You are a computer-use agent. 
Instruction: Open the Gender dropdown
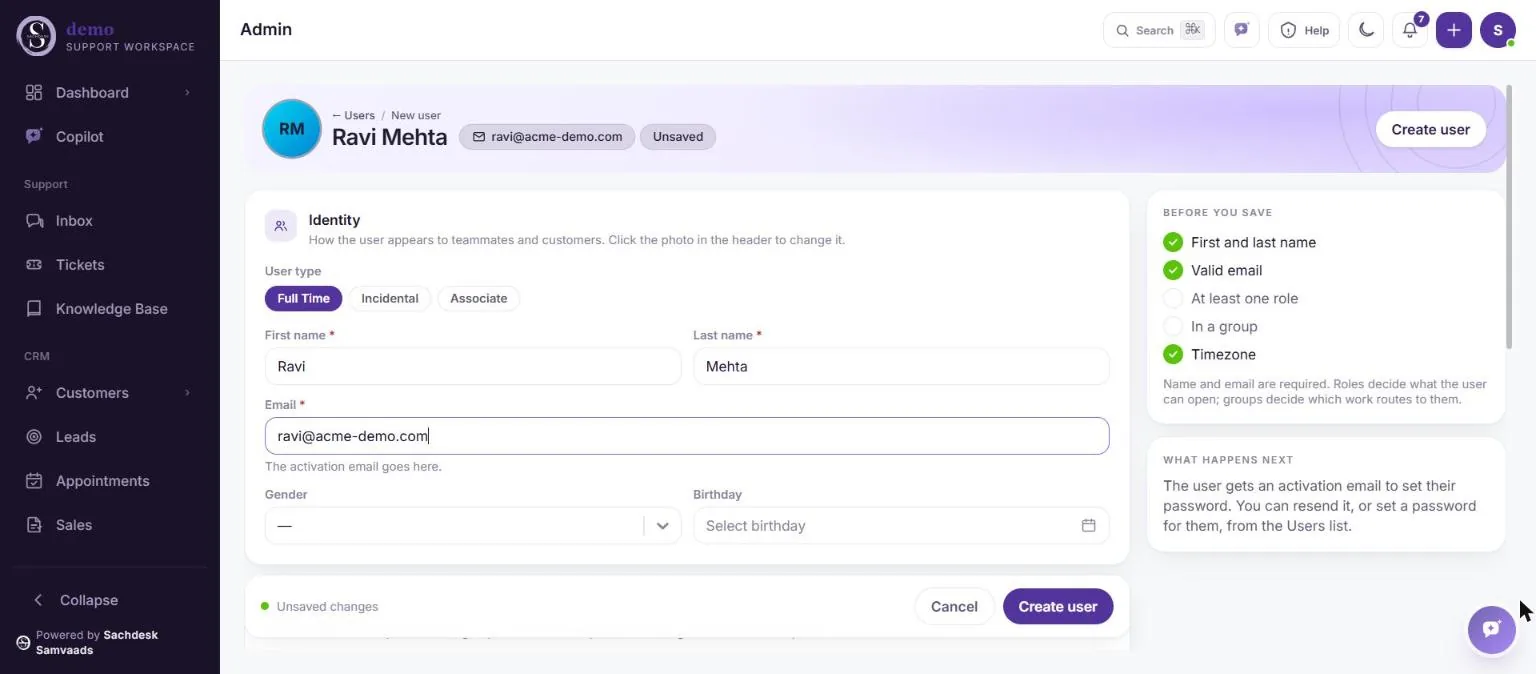(473, 526)
